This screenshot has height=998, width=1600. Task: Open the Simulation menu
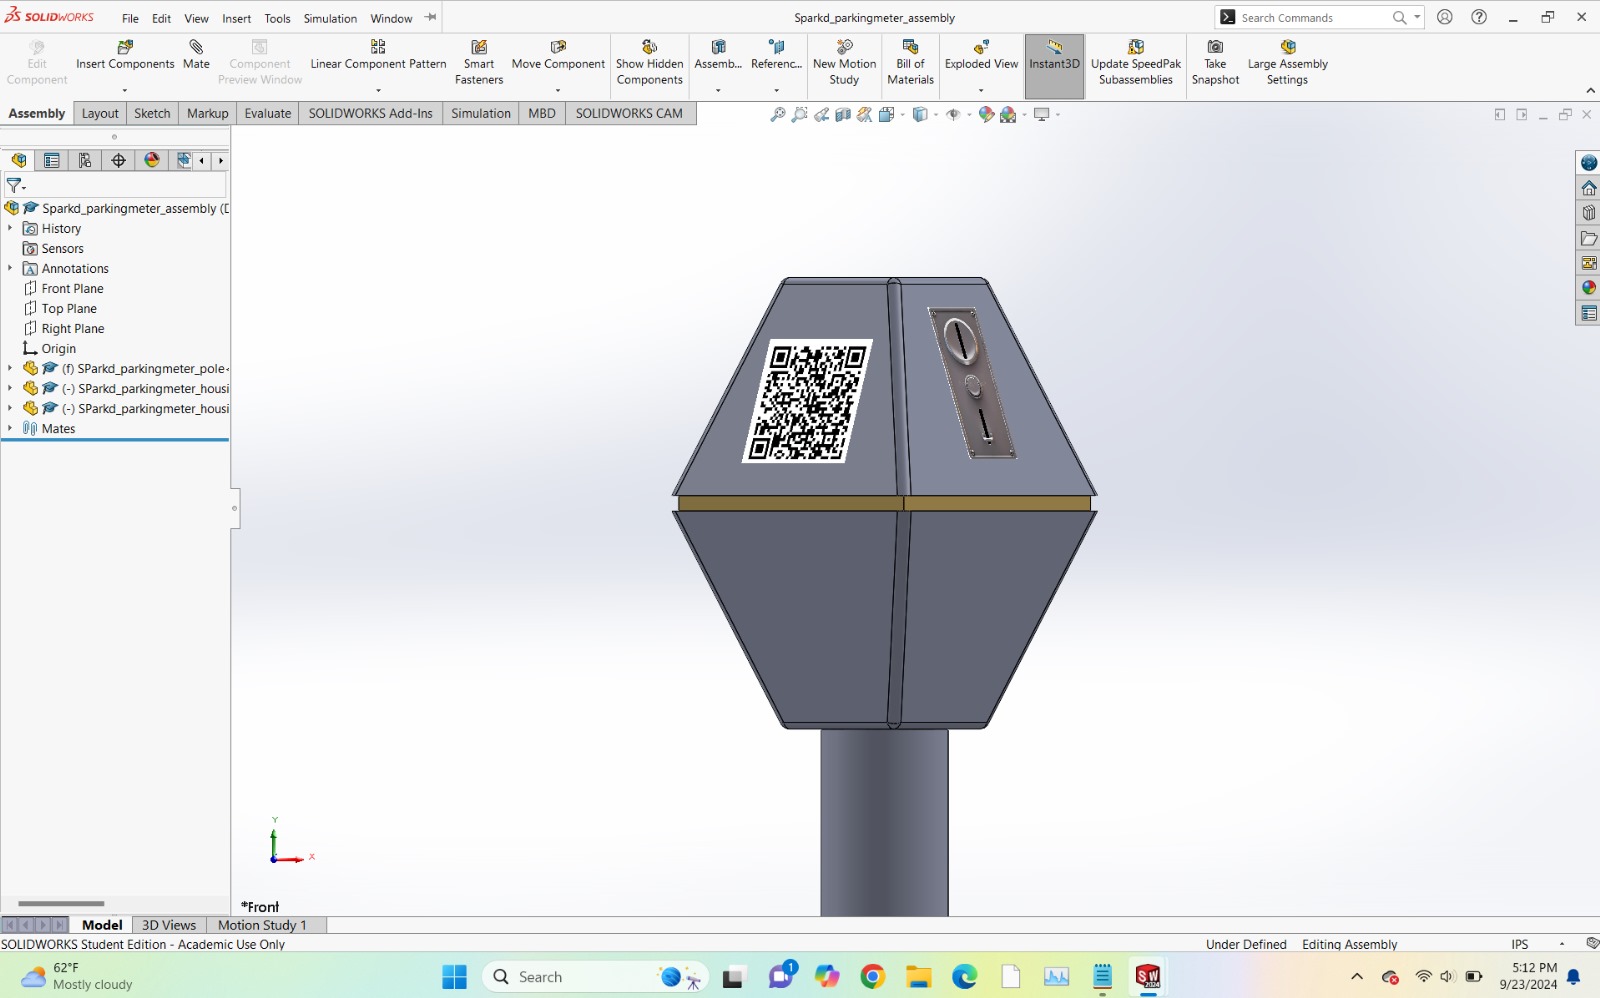pos(330,18)
